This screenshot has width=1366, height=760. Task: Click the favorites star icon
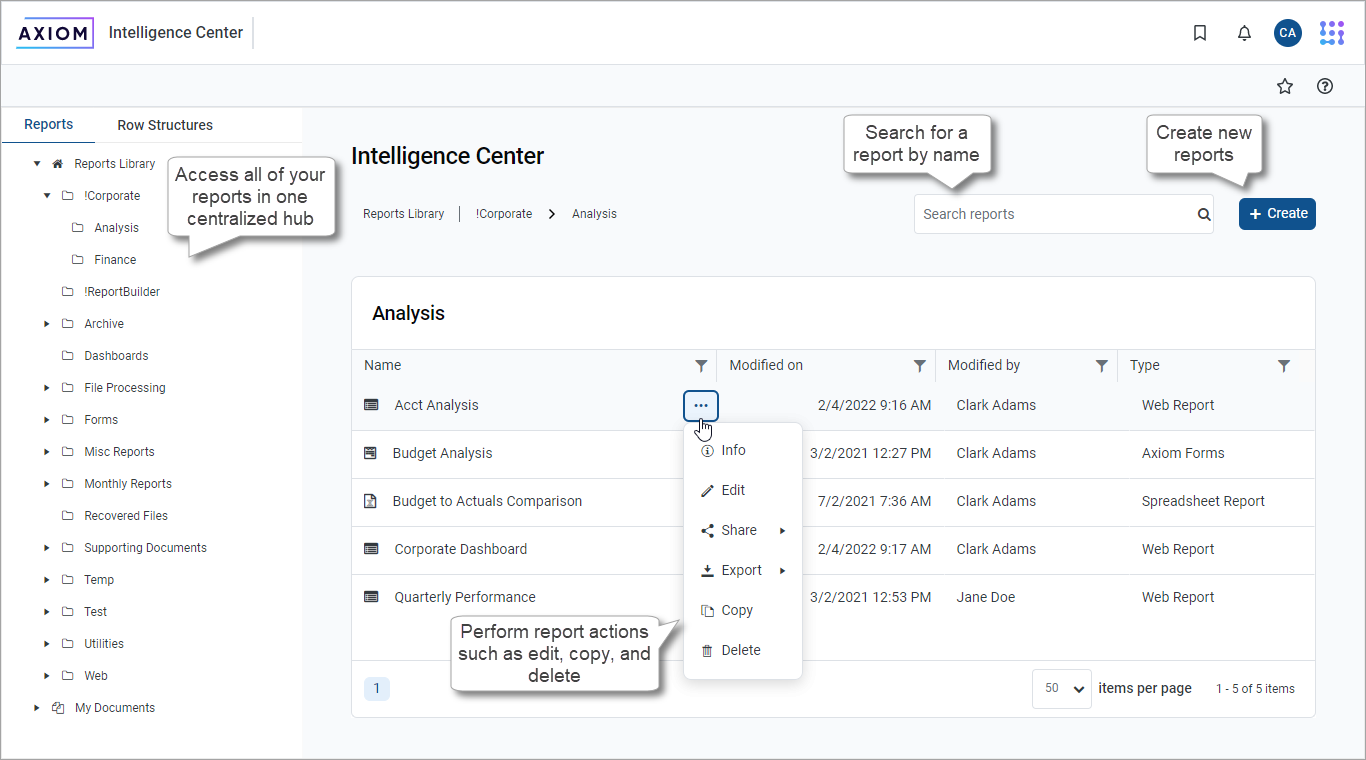(1285, 87)
